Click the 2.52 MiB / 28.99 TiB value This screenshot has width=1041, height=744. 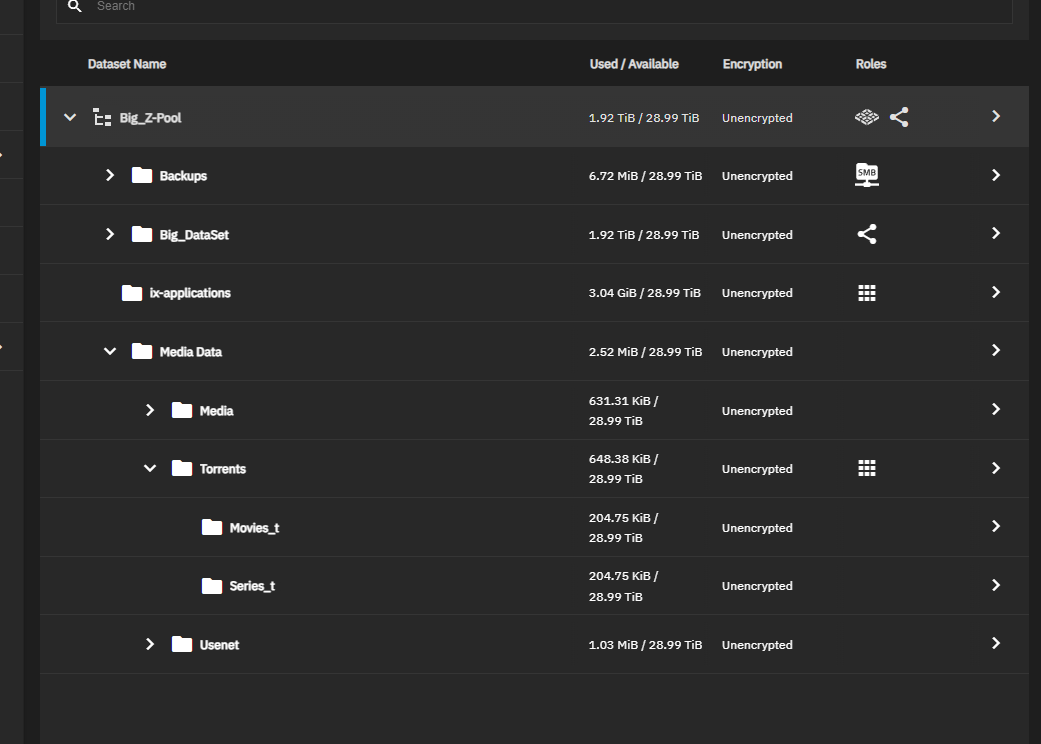point(645,352)
